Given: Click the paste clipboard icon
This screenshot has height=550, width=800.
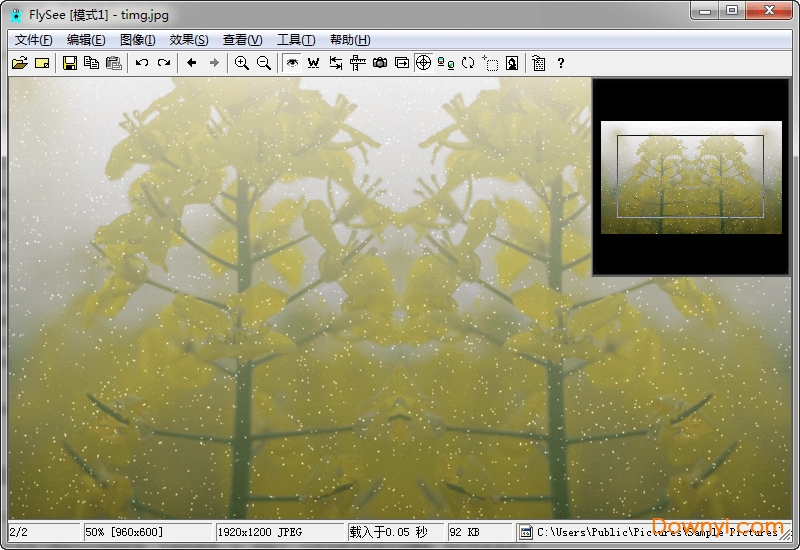Looking at the screenshot, I should [x=114, y=63].
